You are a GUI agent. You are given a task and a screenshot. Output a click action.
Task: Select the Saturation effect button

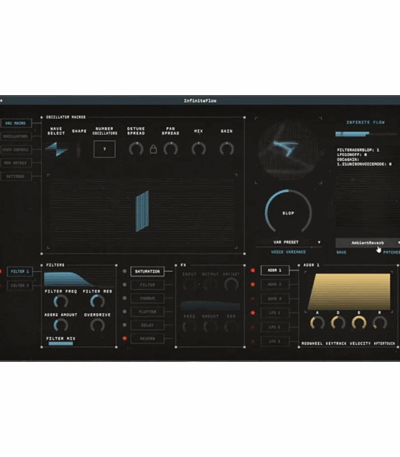tap(147, 271)
